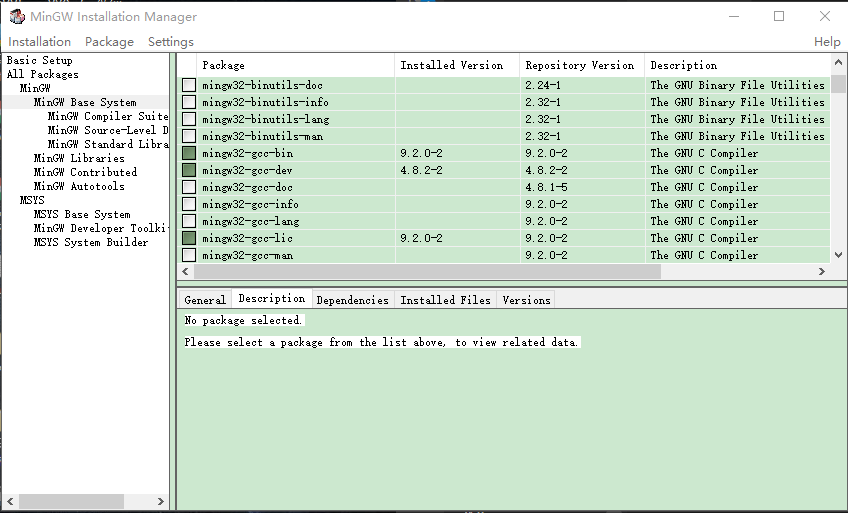The width and height of the screenshot is (848, 513).
Task: Open the Settings menu
Action: click(x=171, y=42)
